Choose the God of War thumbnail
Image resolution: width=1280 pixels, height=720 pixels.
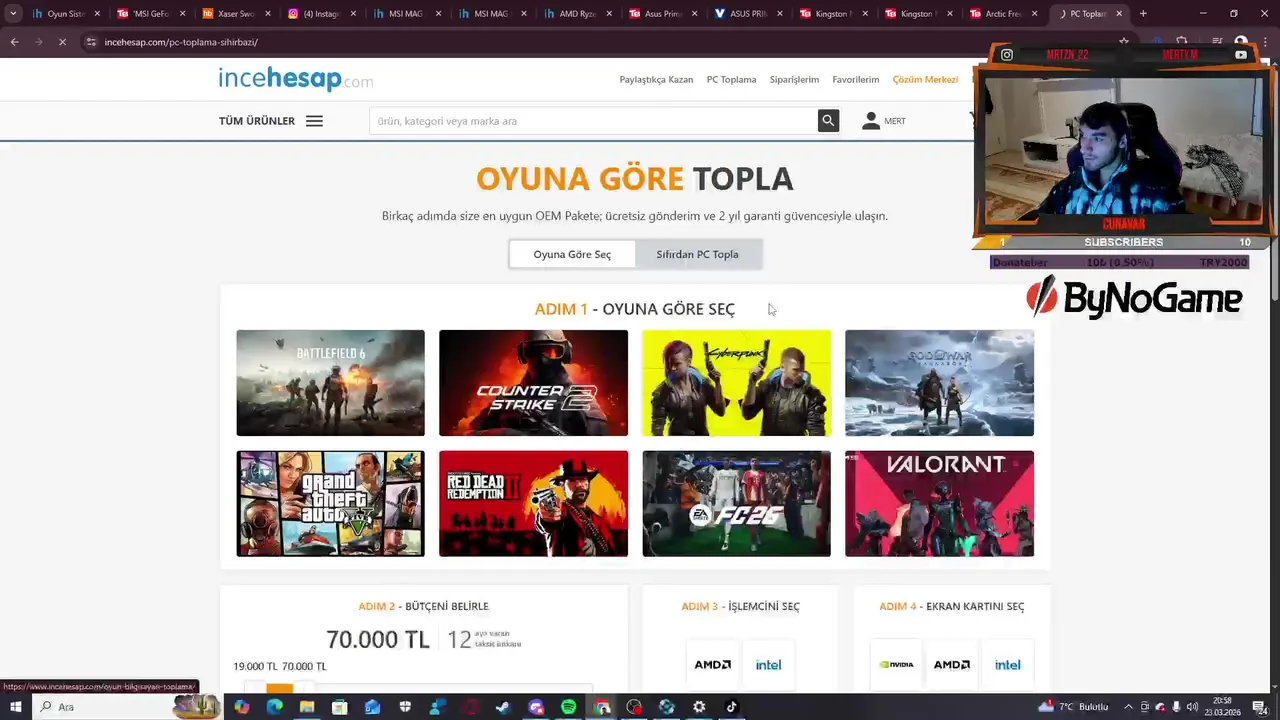coord(939,383)
